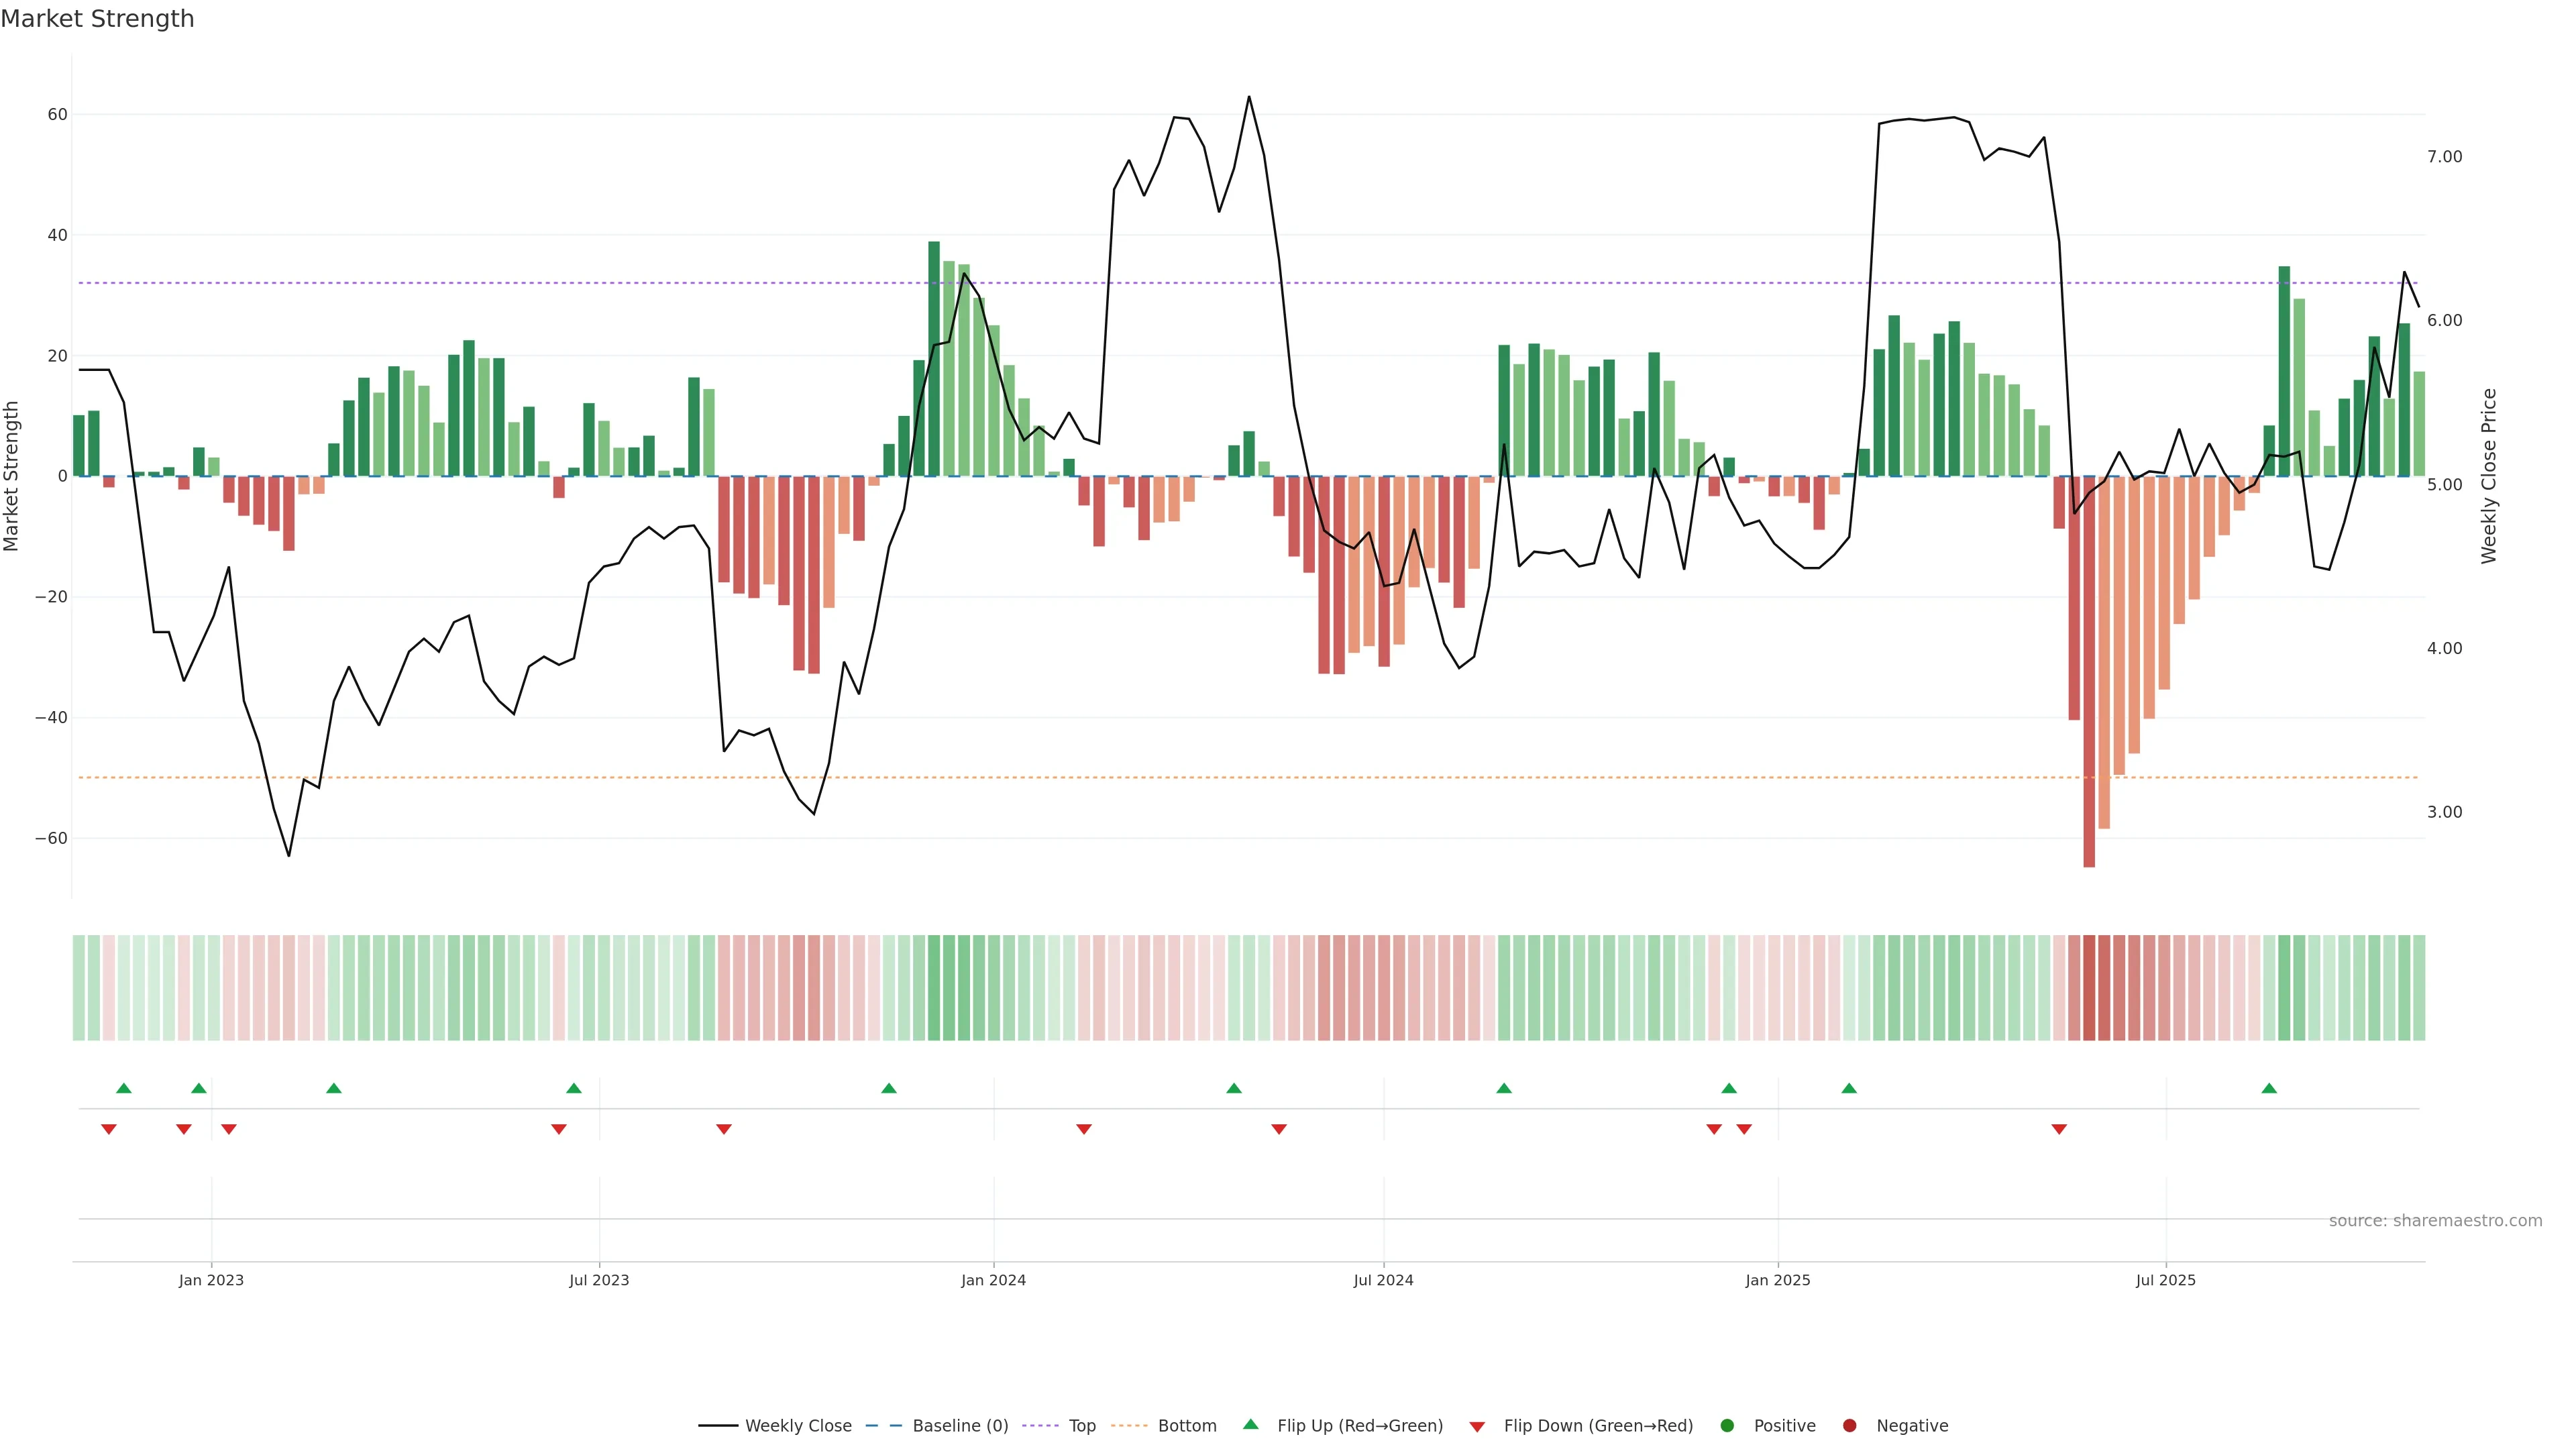Click the Jan 2024 x-axis label
This screenshot has height=1449, width=2576.
pos(993,1280)
